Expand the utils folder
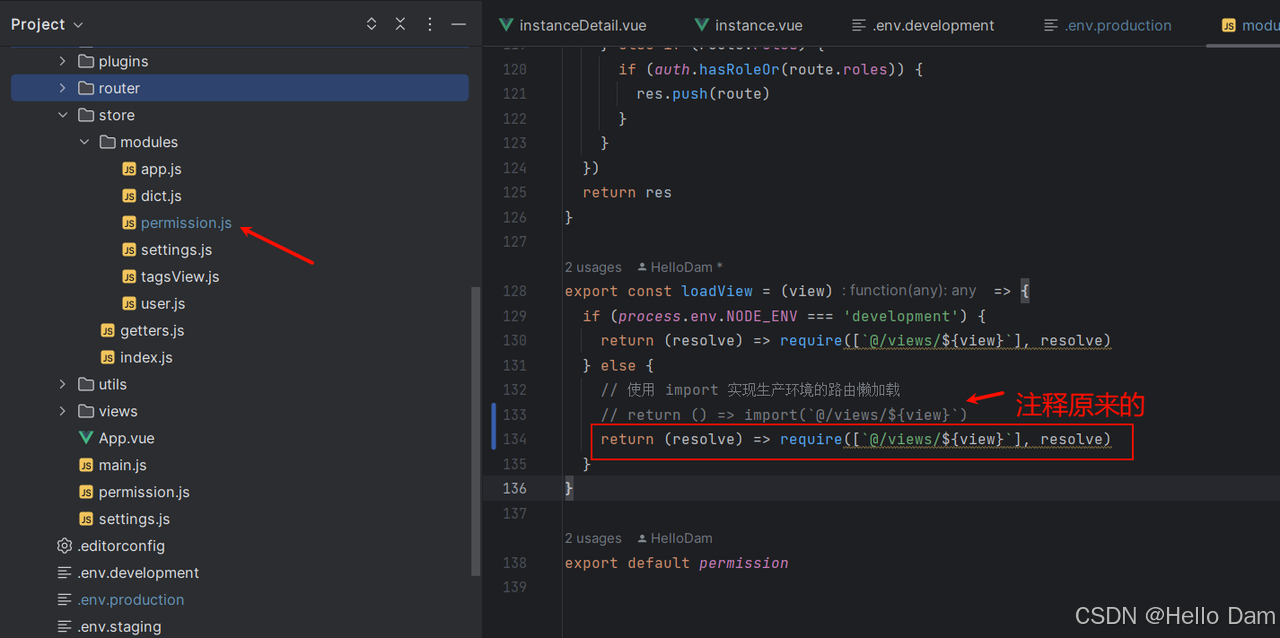The image size is (1280, 638). pyautogui.click(x=63, y=384)
